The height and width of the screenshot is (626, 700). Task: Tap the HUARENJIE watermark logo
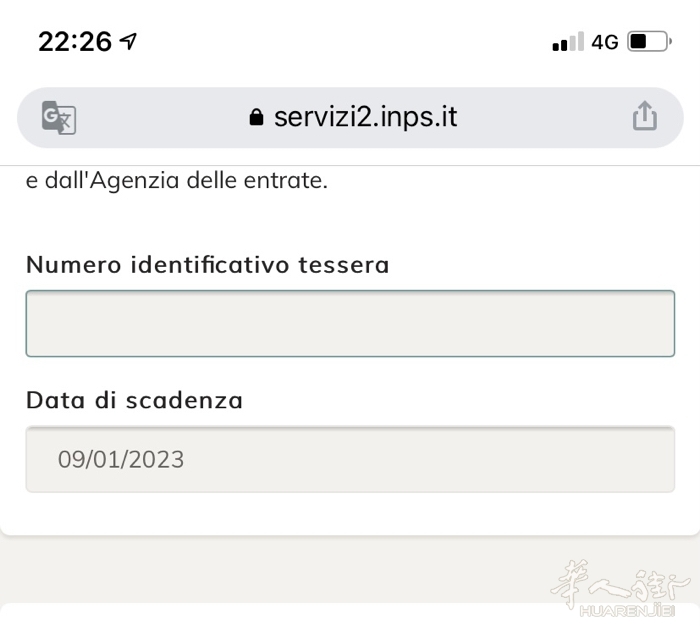(621, 588)
